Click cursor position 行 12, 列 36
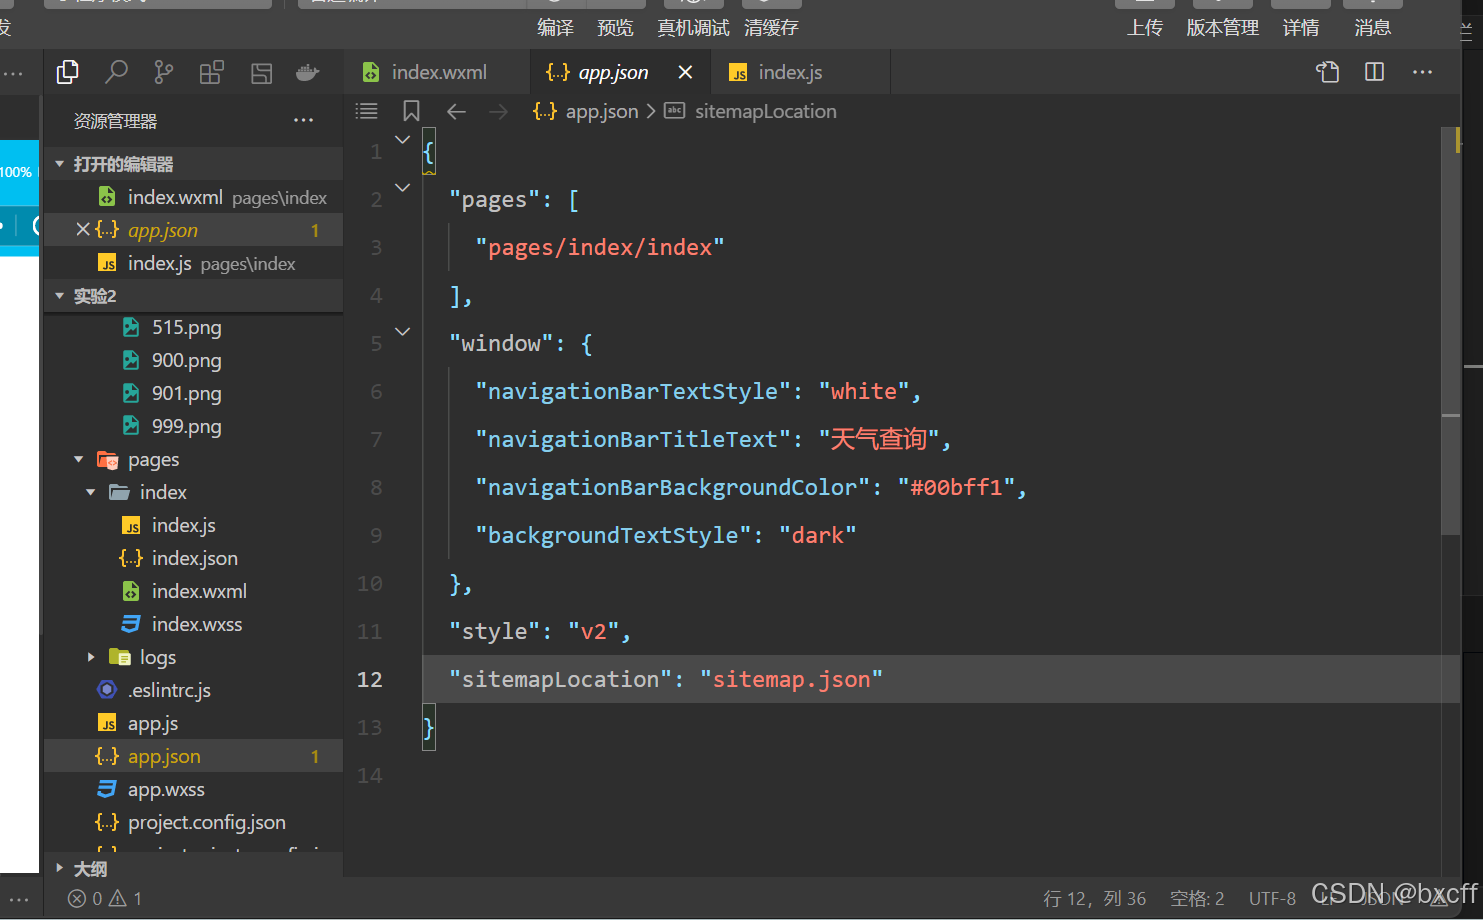The image size is (1483, 920). pos(1094,898)
